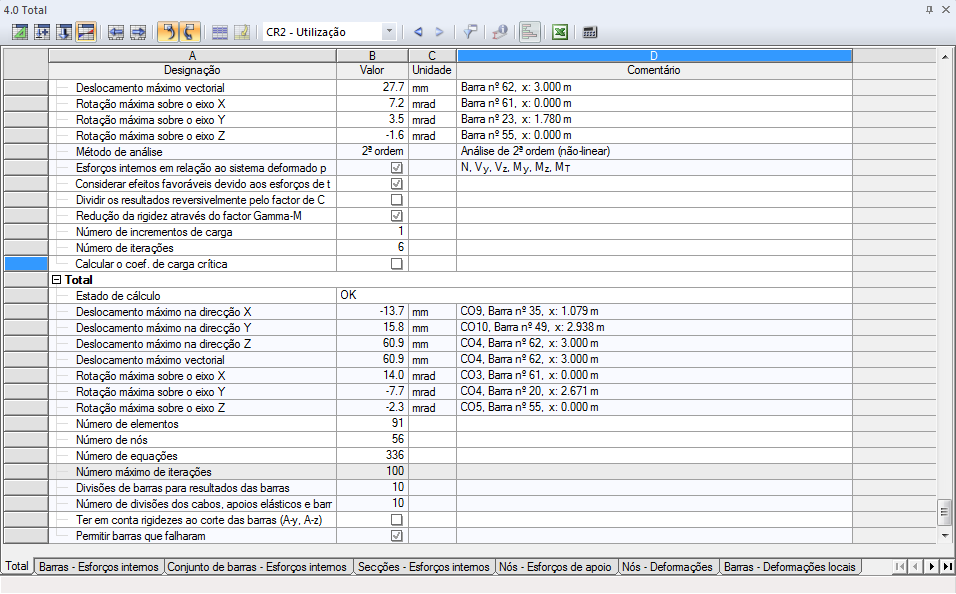Screen dimensions: 956x594
Task: Select column B header
Action: [x=372, y=55]
